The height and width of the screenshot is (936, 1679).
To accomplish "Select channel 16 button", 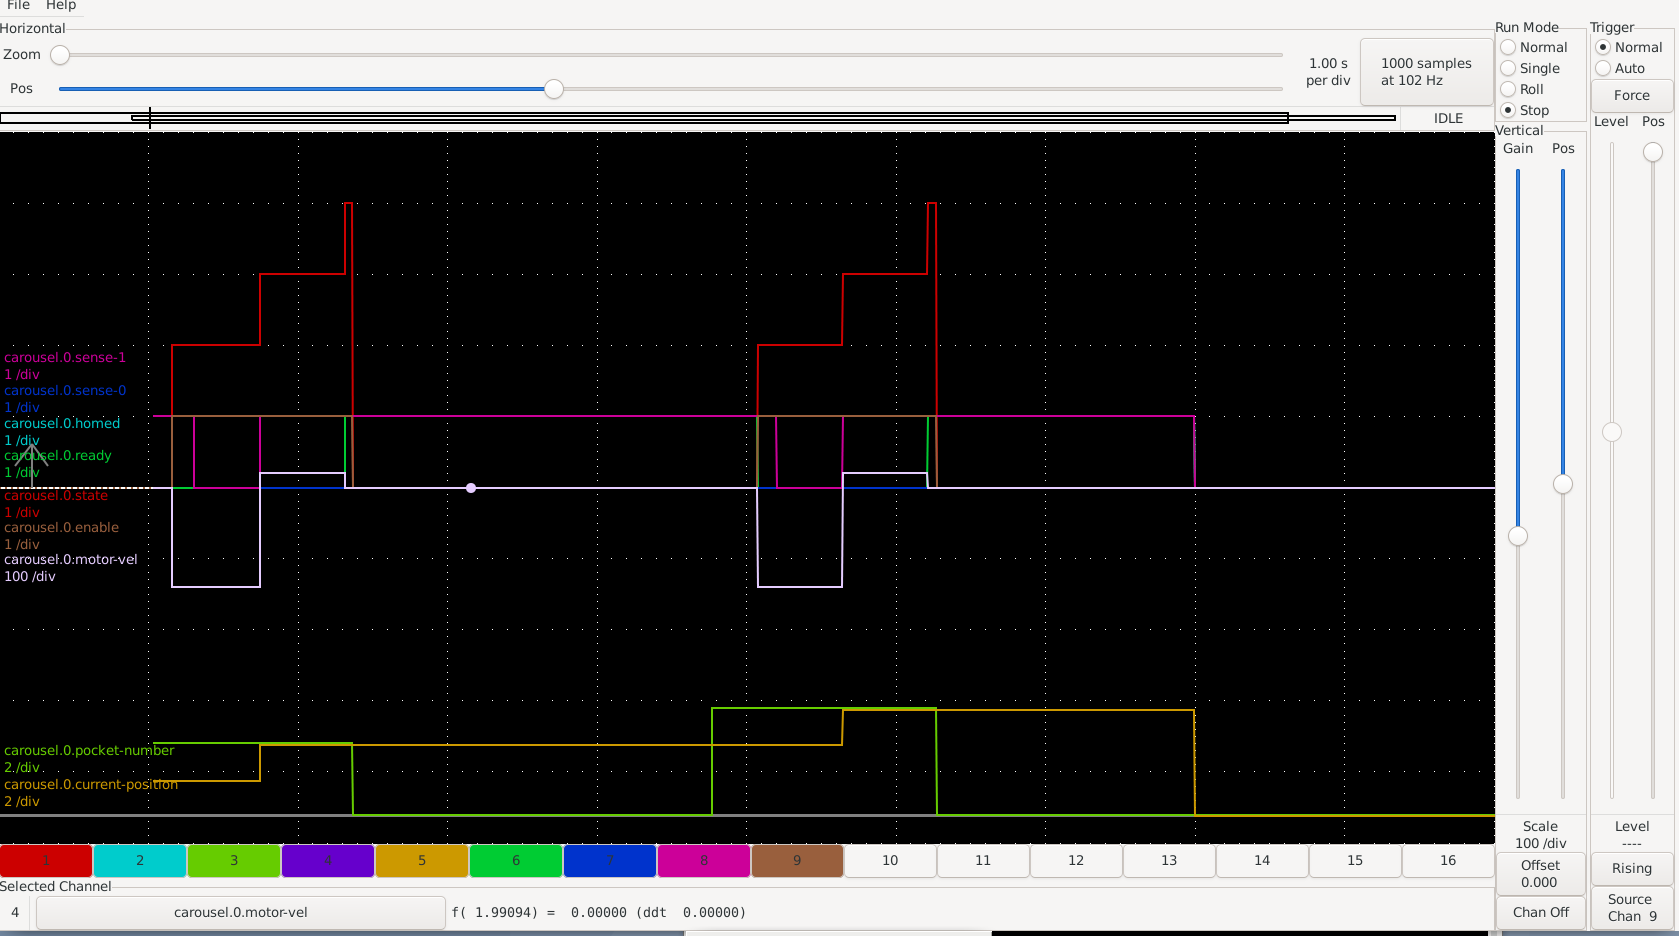I will tap(1448, 860).
